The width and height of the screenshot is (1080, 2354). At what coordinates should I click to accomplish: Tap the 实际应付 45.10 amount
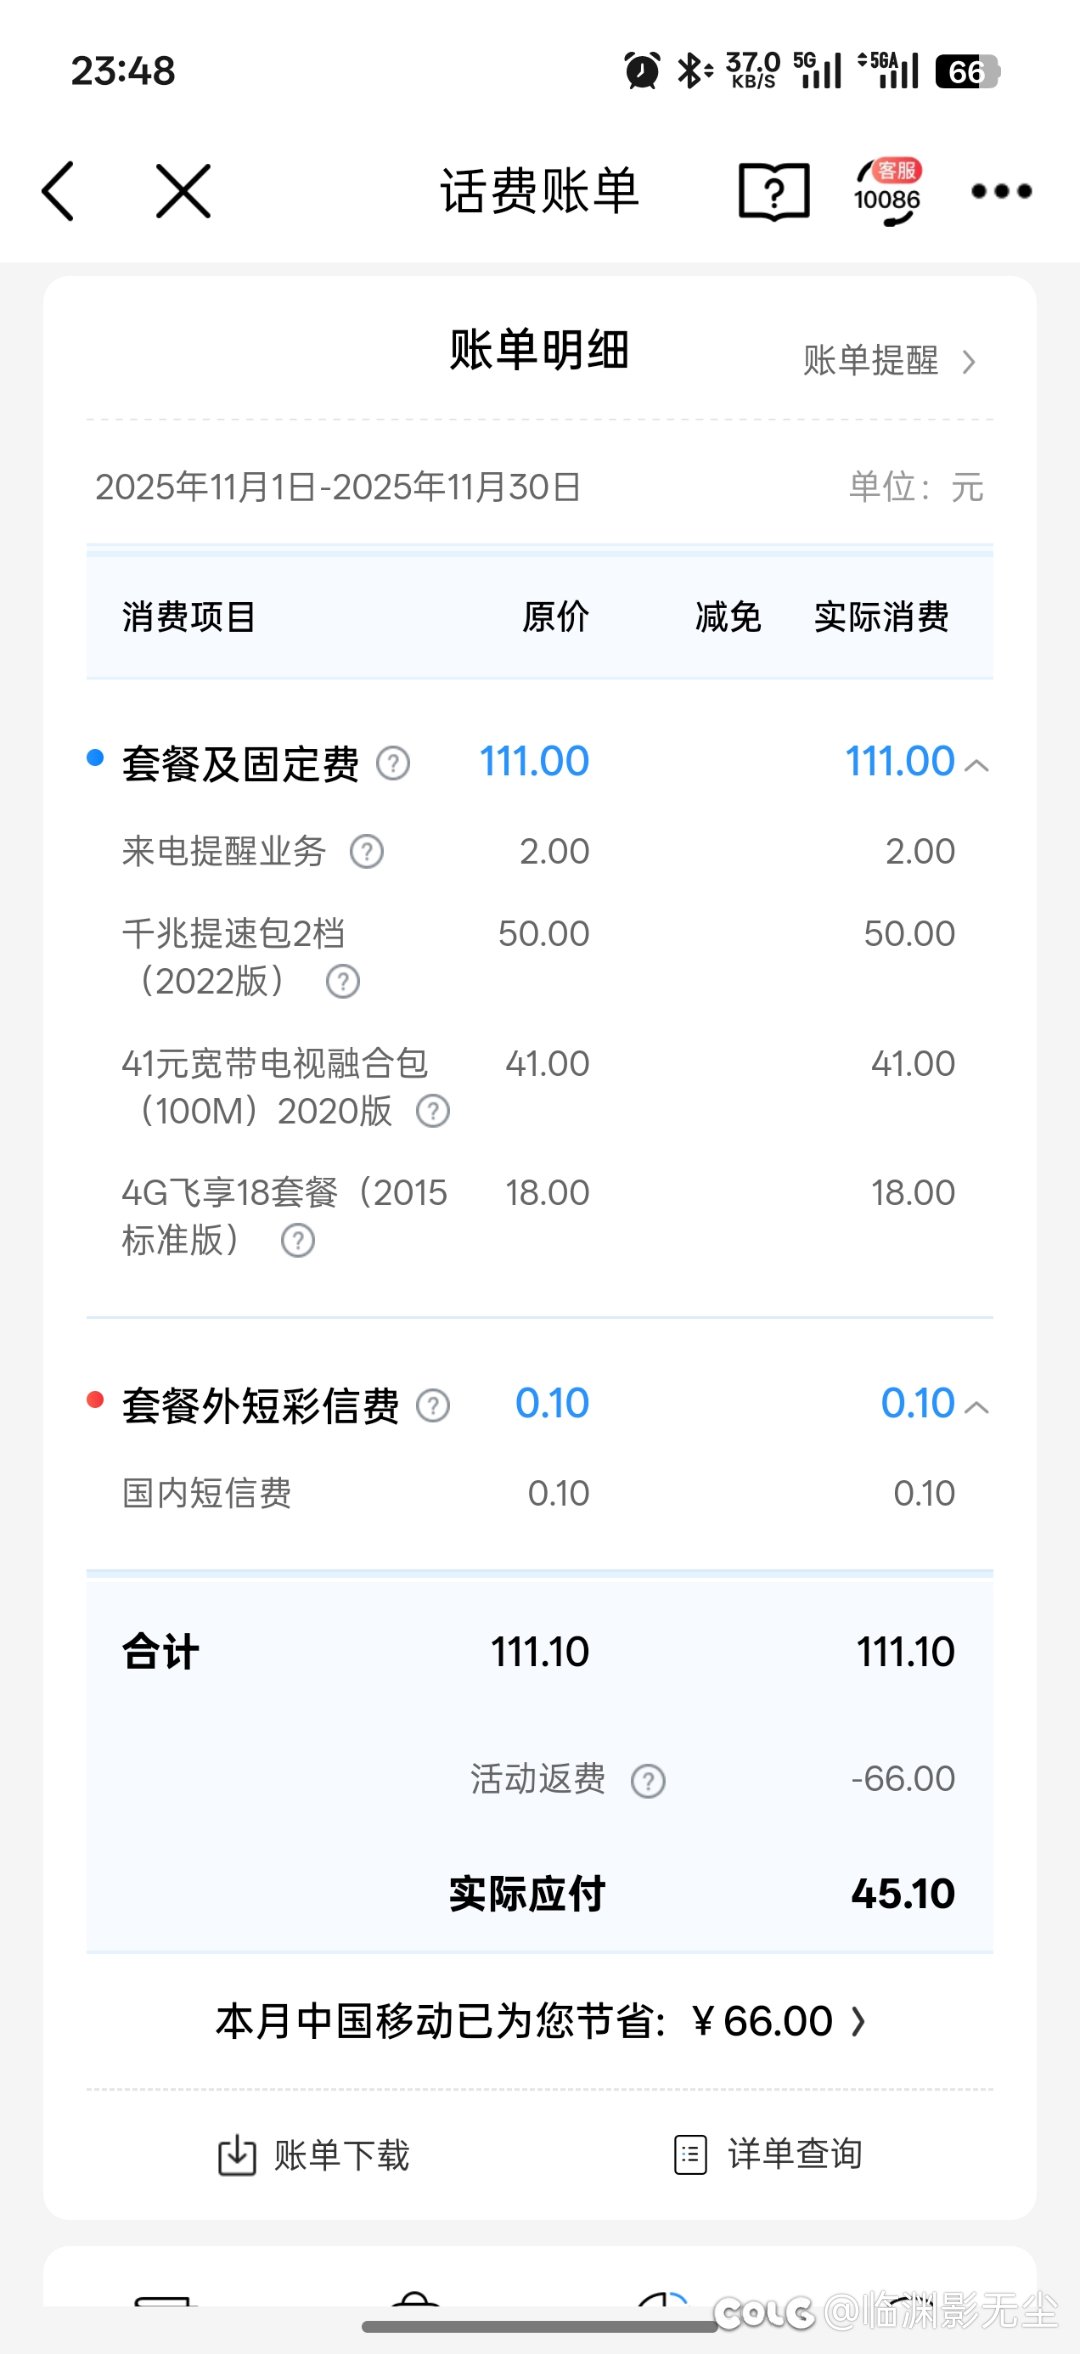pyautogui.click(x=902, y=1894)
